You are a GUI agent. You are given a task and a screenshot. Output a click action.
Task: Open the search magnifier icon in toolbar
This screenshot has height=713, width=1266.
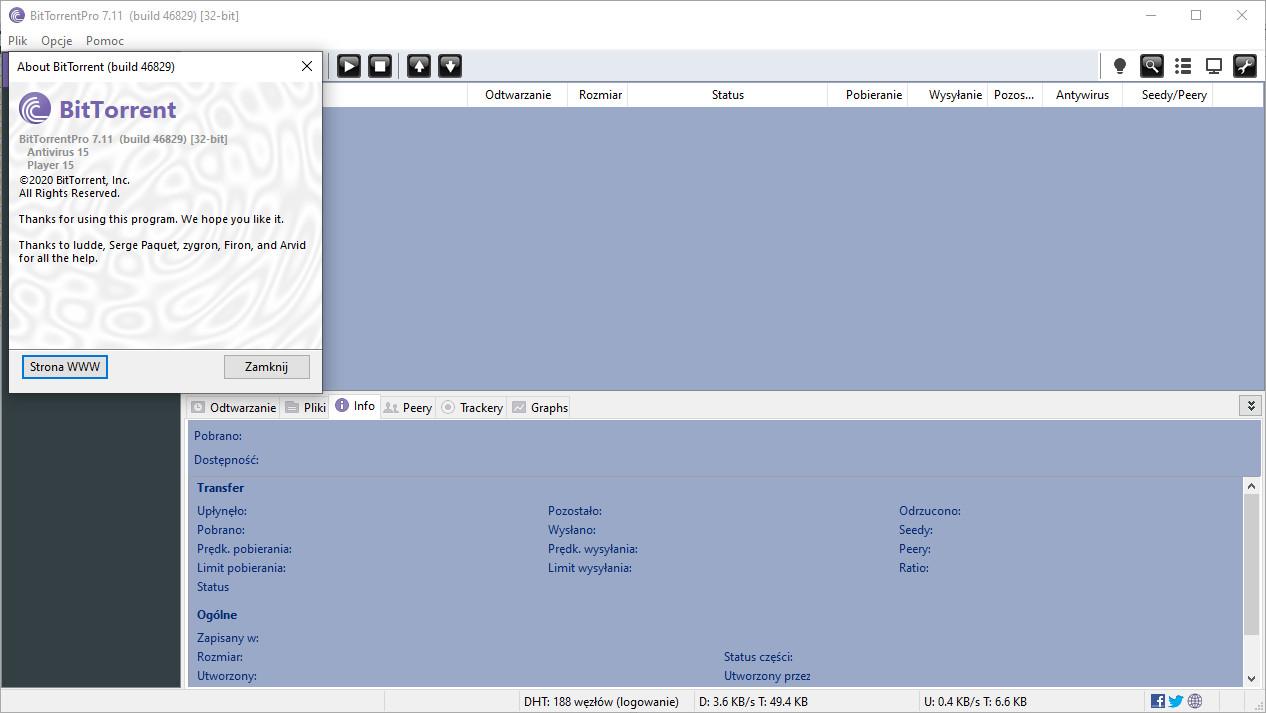(1152, 66)
